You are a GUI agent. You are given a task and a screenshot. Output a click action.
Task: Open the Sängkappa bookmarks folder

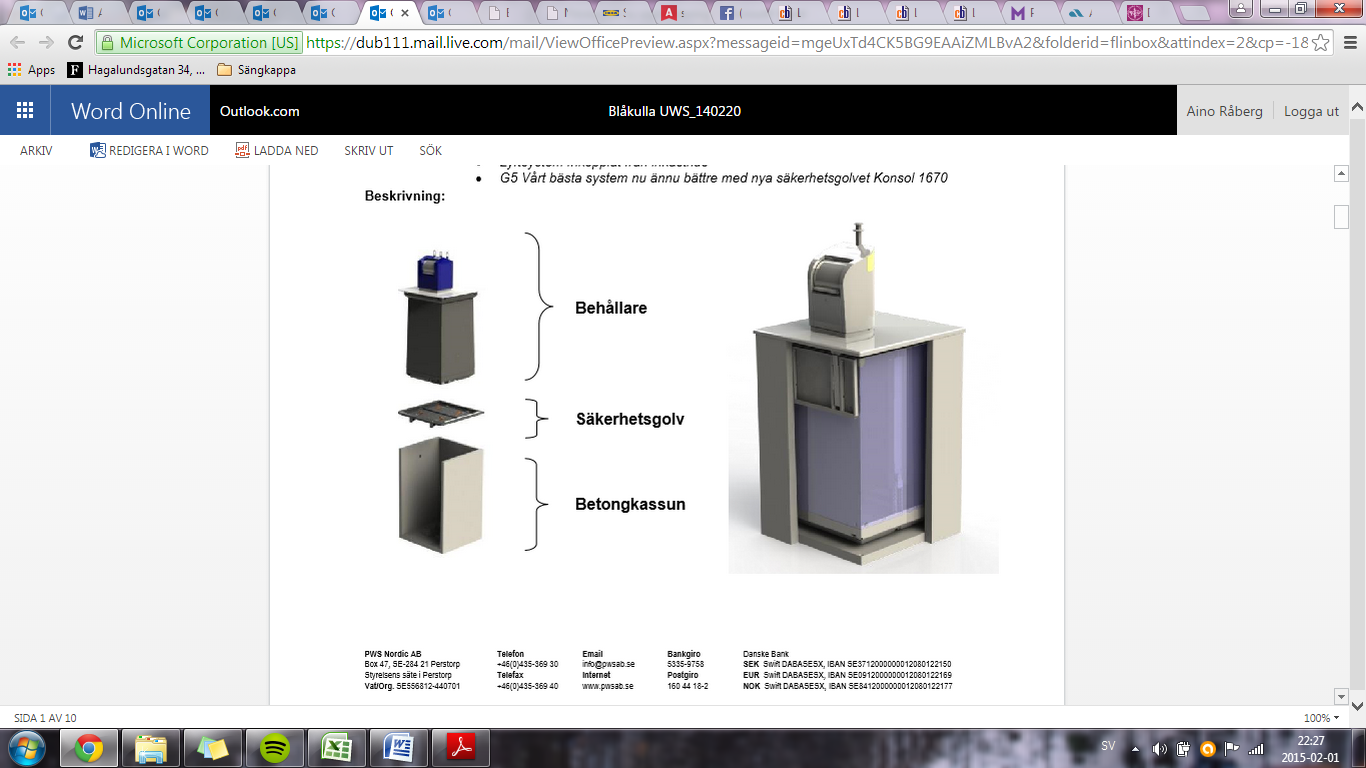[x=256, y=70]
